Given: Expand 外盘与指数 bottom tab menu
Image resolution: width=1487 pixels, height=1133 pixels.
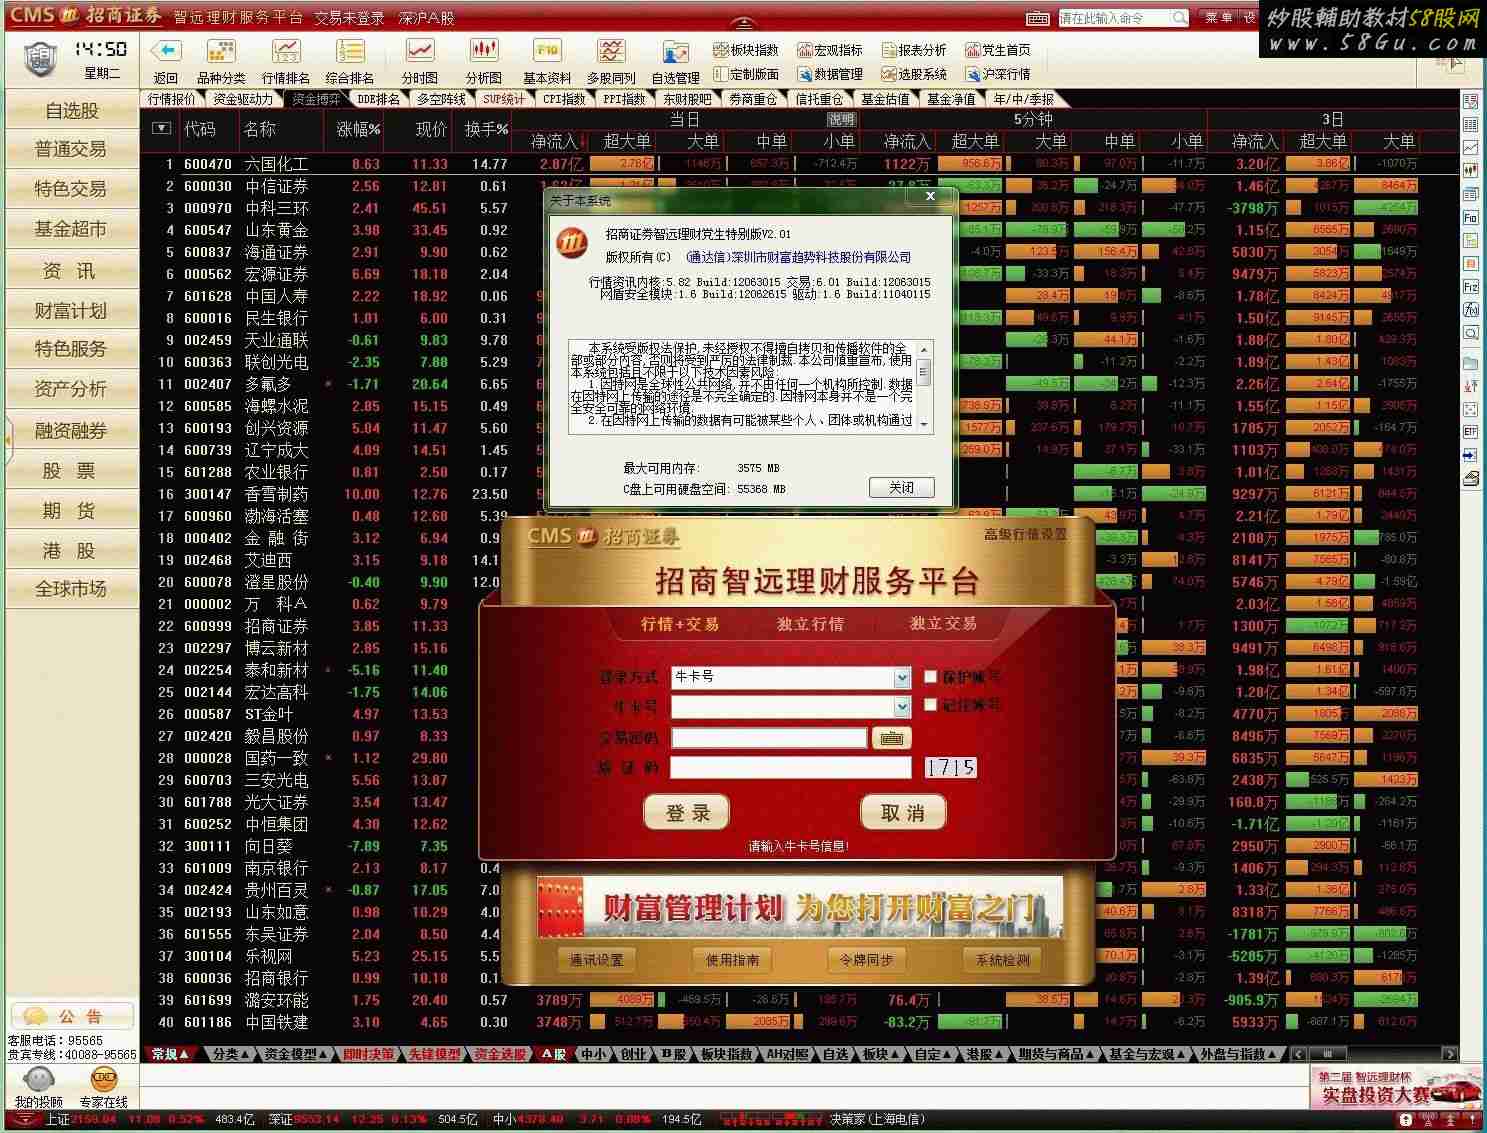Looking at the screenshot, I should [1240, 1054].
